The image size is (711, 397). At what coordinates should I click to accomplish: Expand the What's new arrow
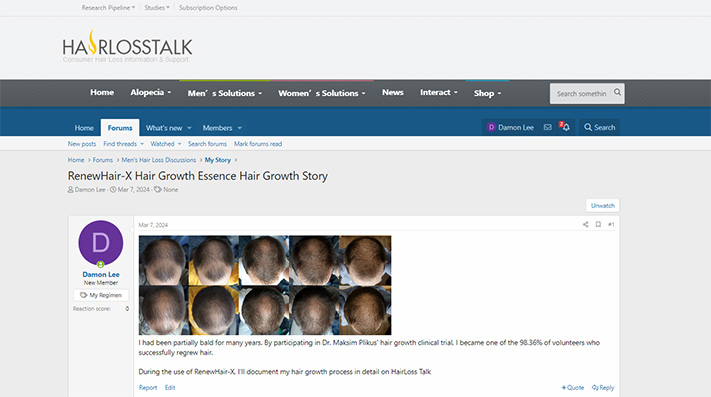click(189, 128)
